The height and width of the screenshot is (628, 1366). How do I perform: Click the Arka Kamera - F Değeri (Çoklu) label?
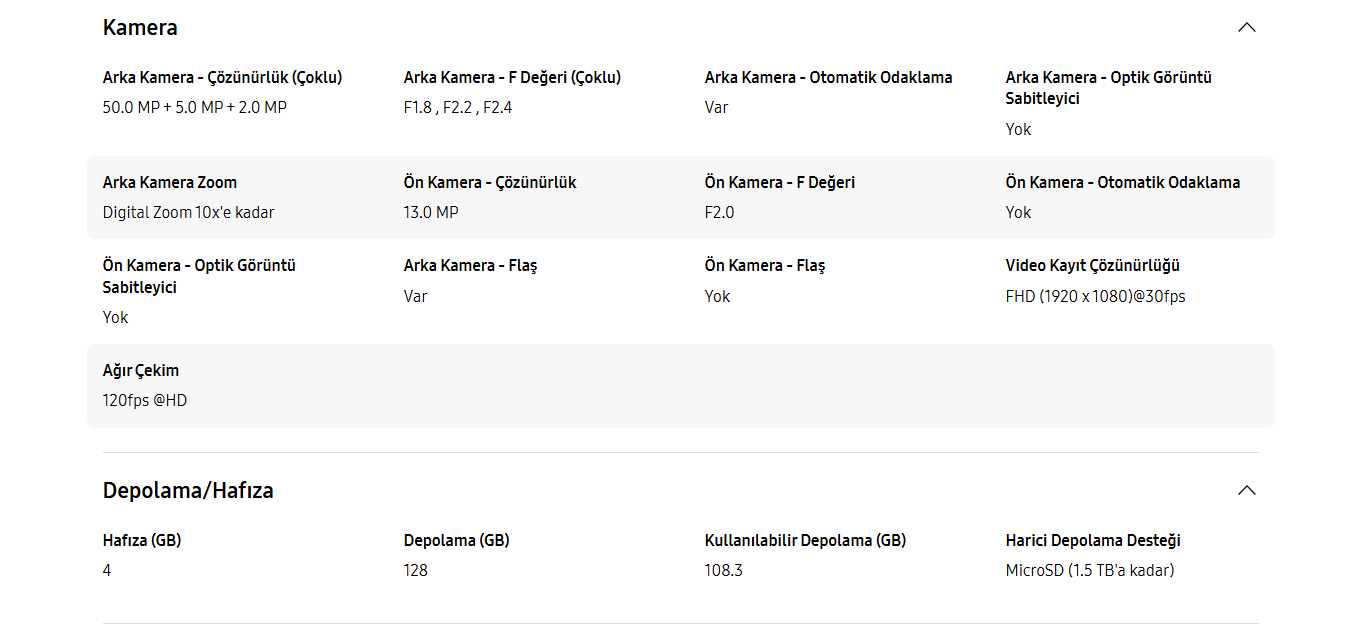[x=512, y=77]
